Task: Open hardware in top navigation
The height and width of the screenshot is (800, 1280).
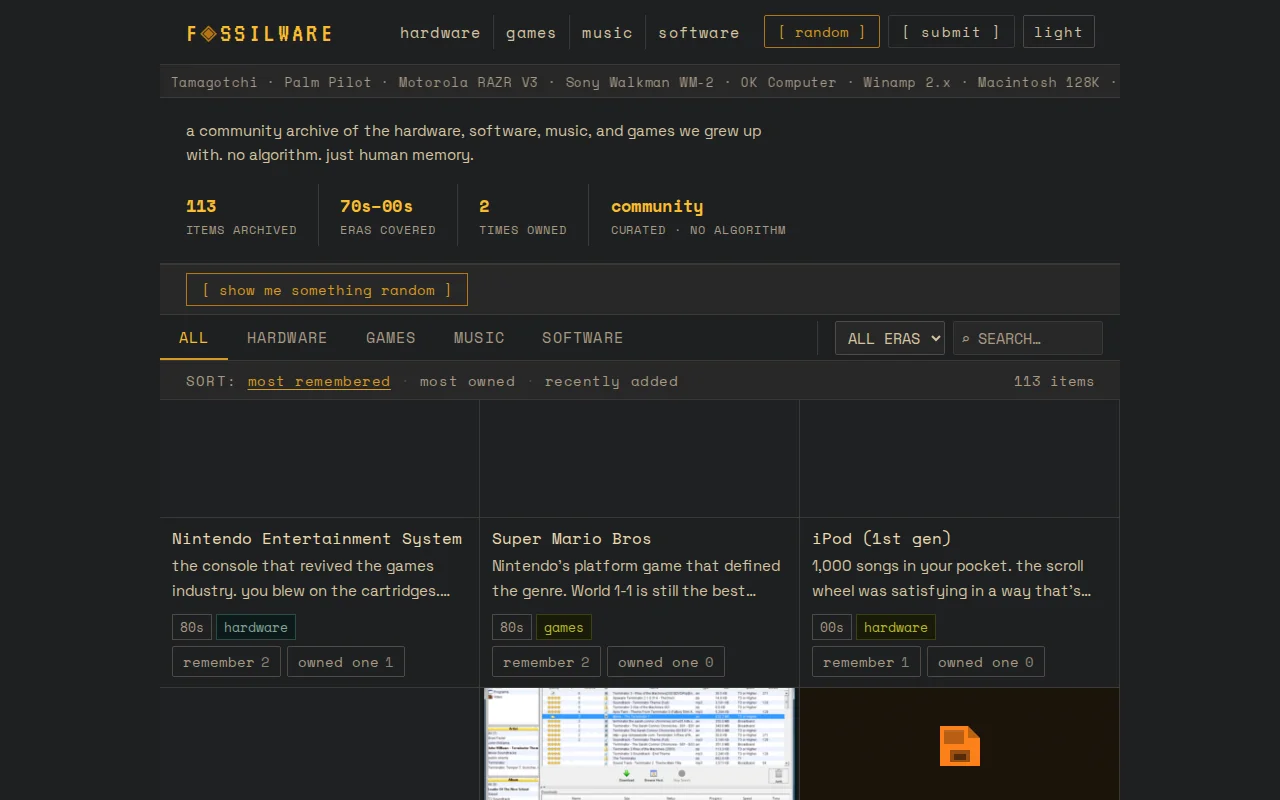Action: [440, 33]
